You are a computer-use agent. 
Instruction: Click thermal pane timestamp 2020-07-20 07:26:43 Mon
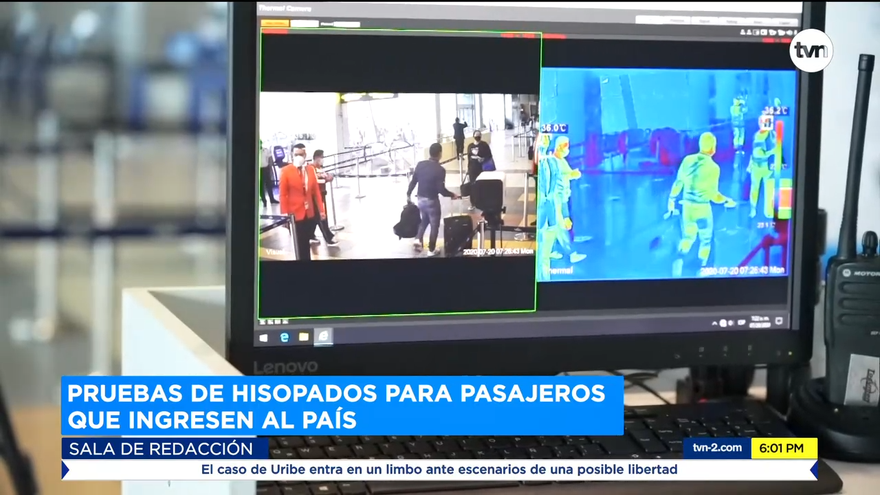pos(742,271)
